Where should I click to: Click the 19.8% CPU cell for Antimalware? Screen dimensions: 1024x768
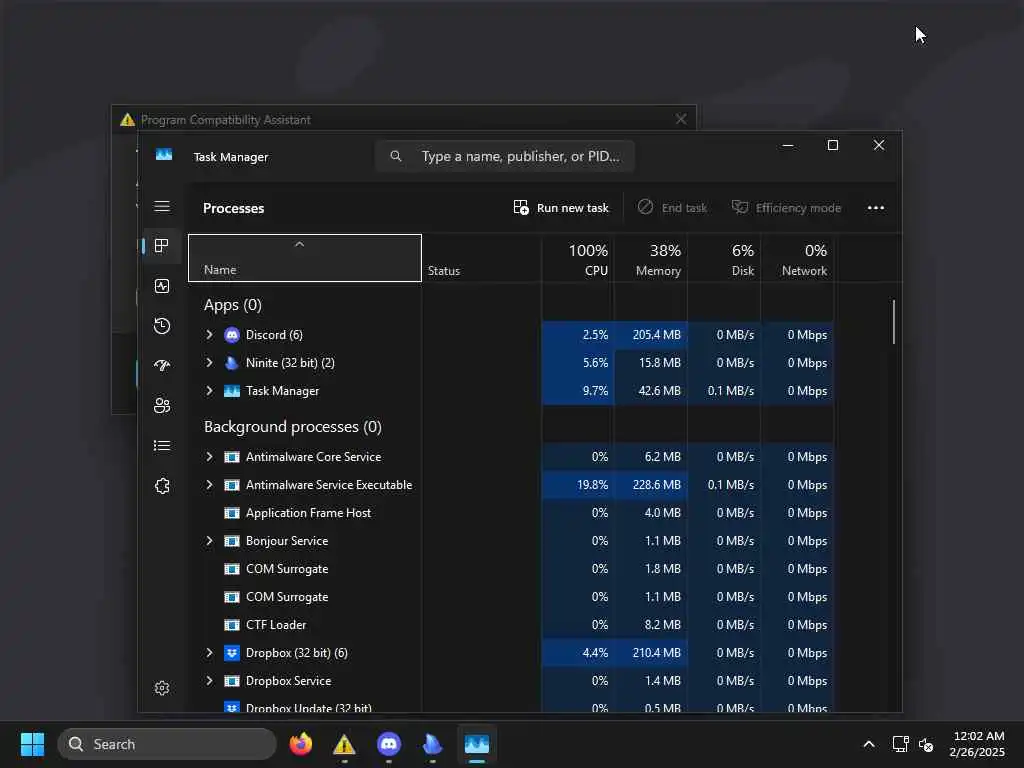click(x=577, y=485)
